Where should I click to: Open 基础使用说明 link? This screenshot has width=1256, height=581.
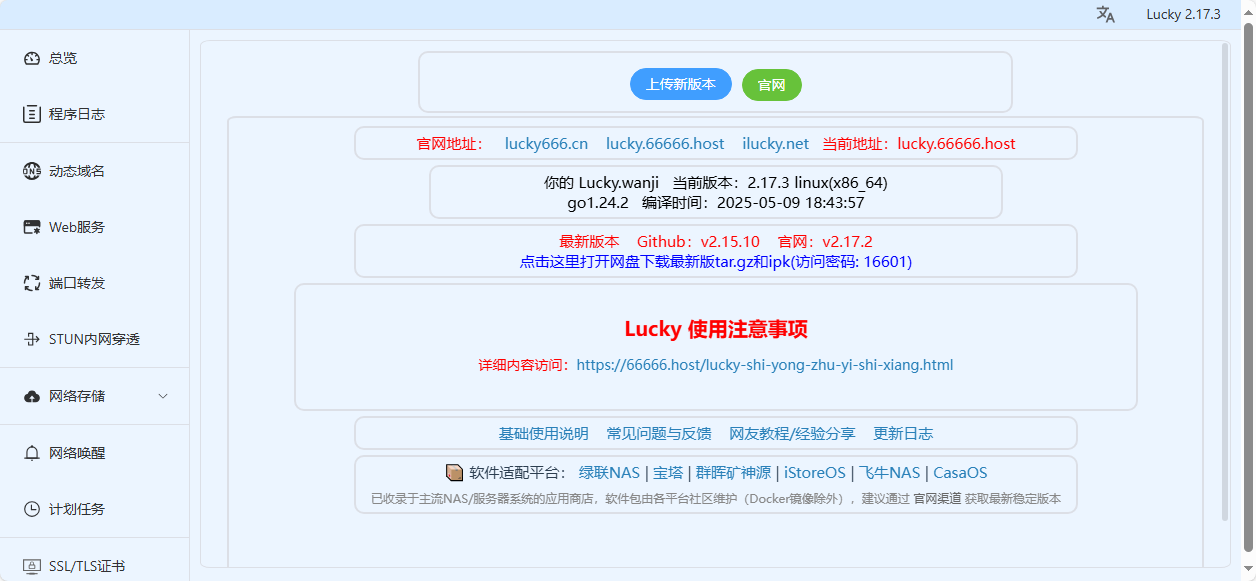coord(543,433)
